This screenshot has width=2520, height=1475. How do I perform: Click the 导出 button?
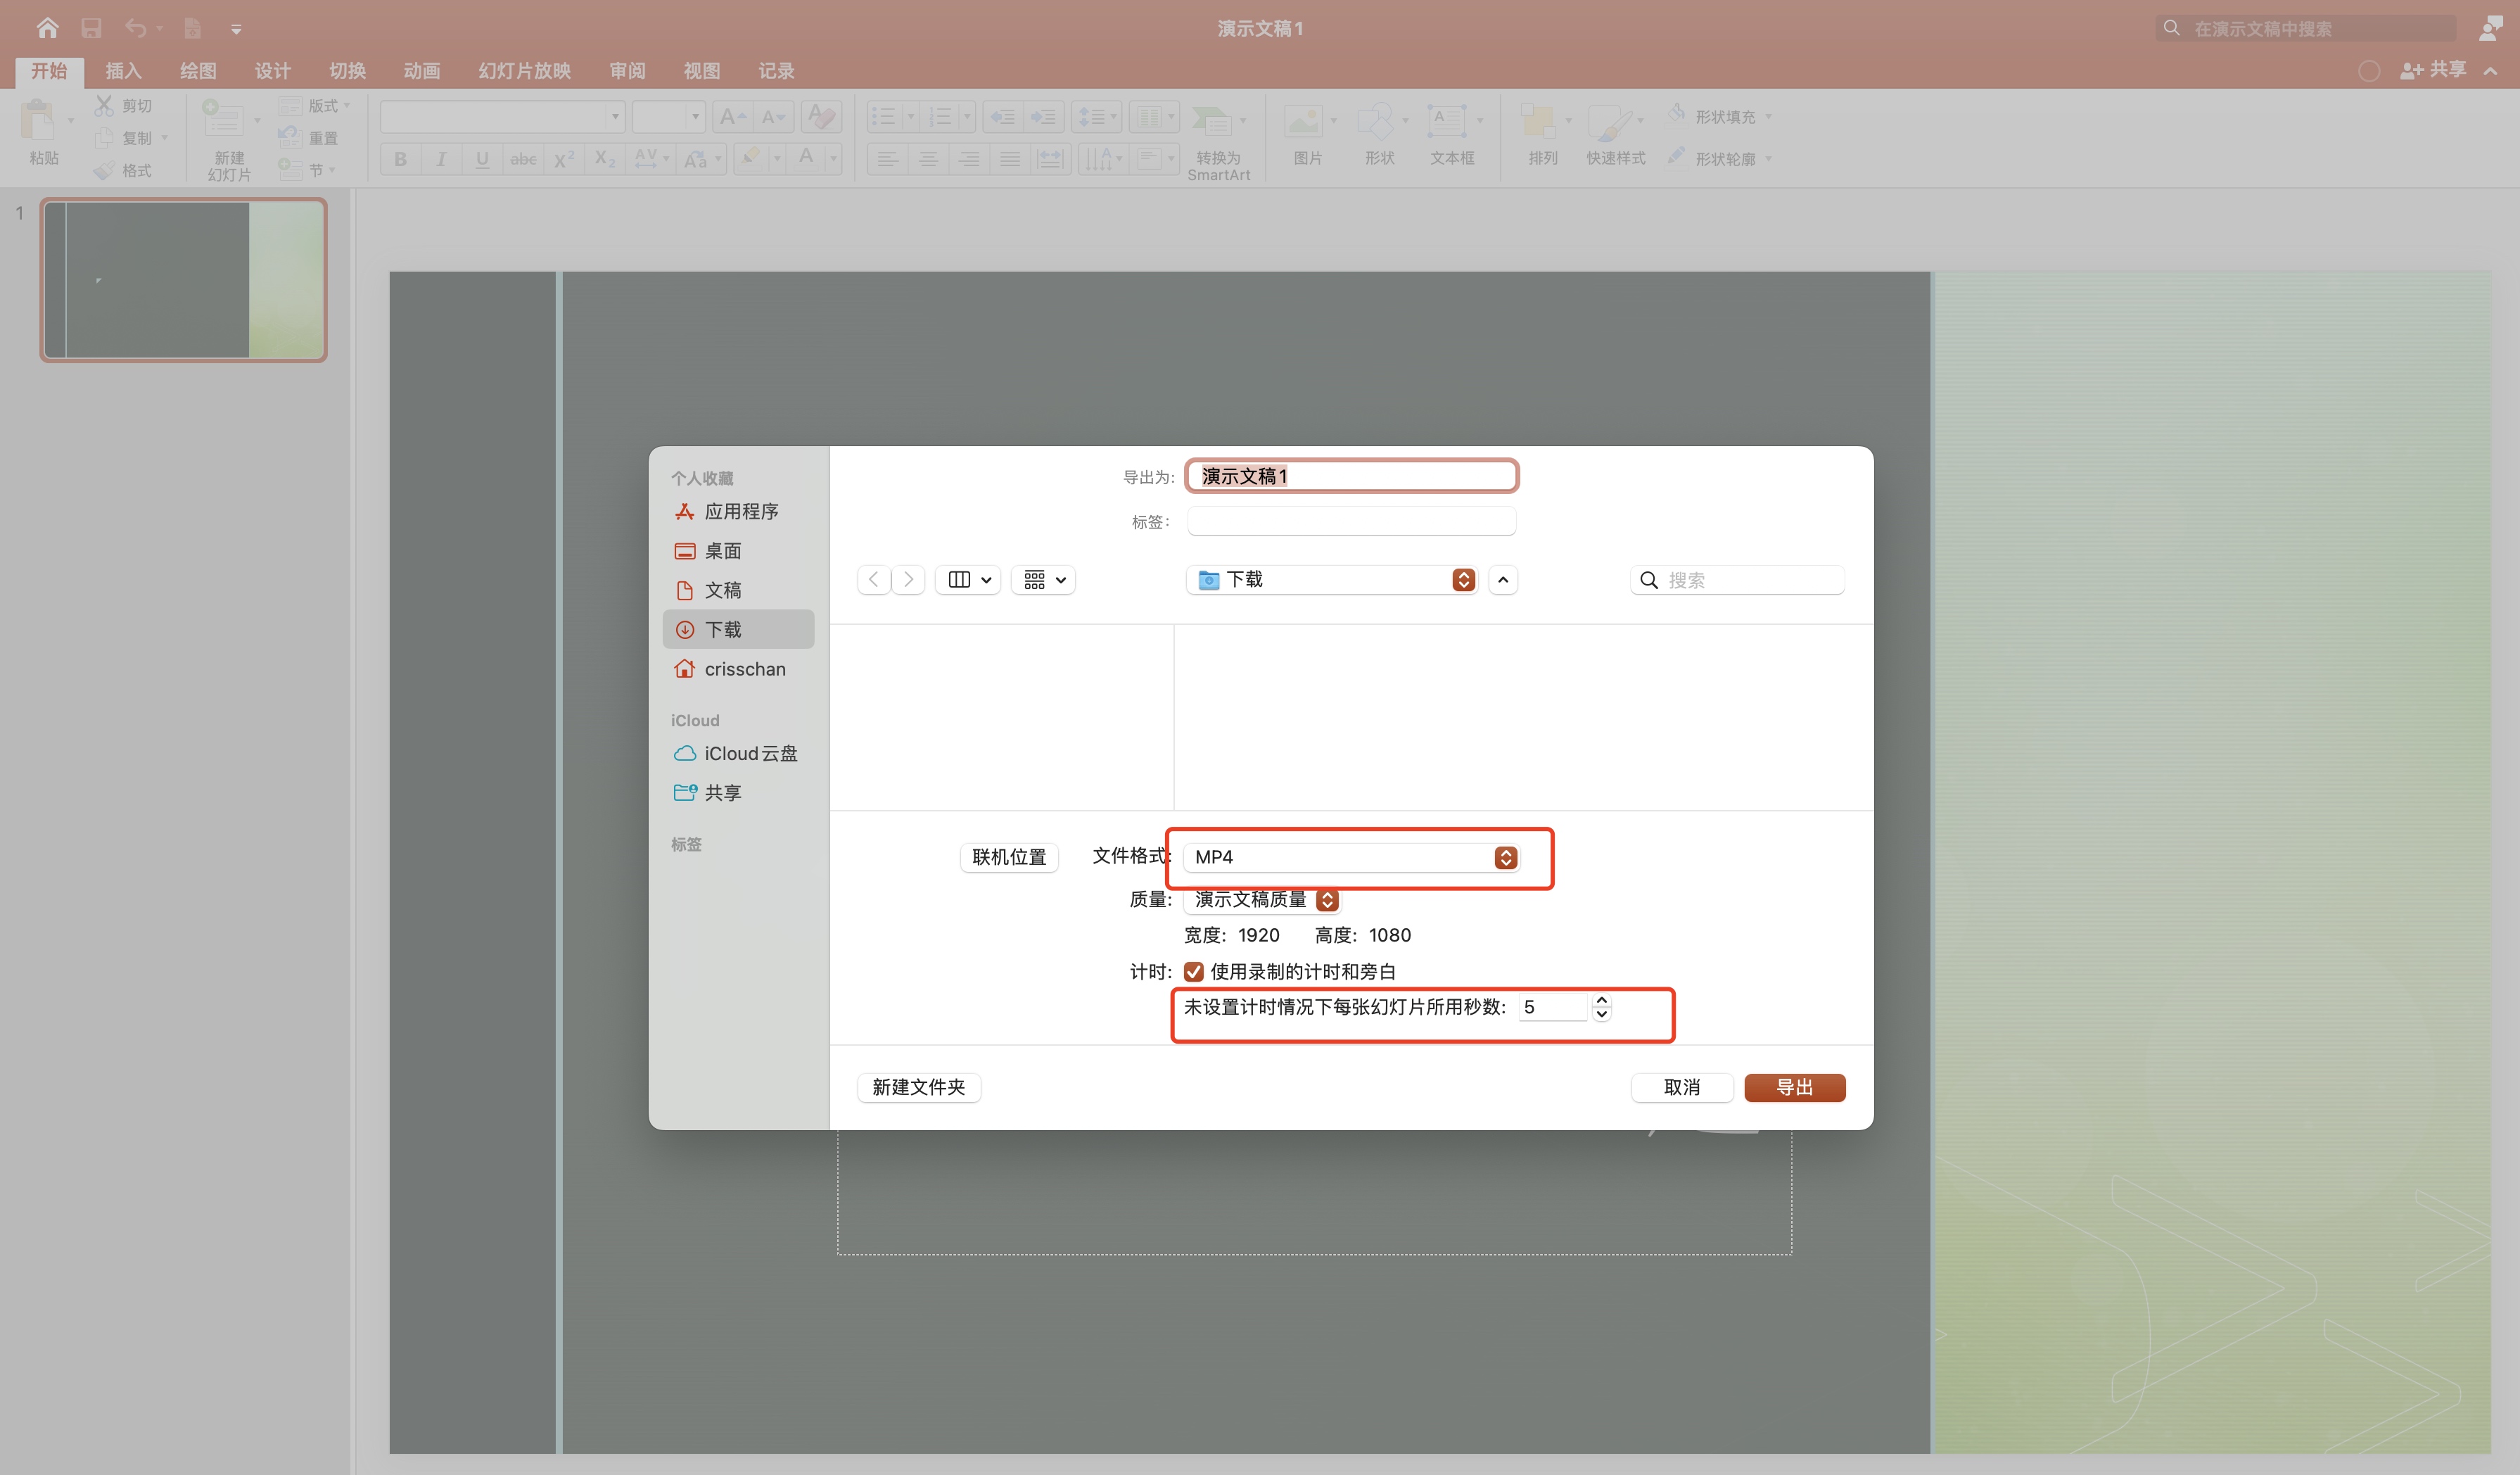point(1793,1087)
